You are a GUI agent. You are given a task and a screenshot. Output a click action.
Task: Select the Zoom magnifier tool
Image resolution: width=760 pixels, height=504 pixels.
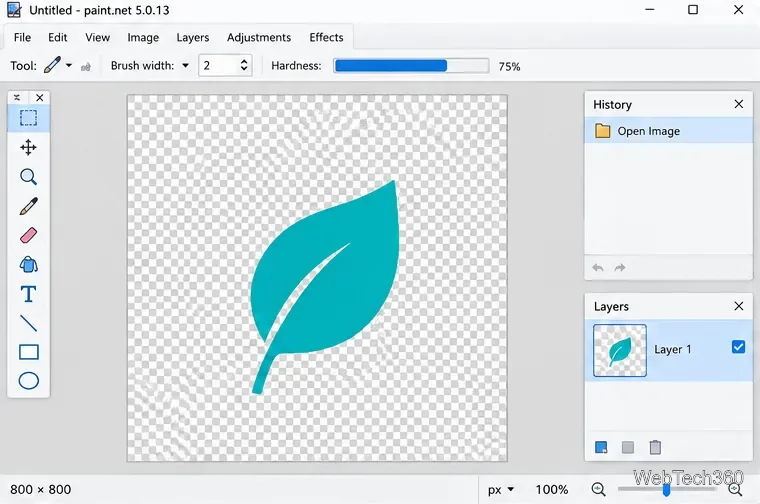(28, 177)
